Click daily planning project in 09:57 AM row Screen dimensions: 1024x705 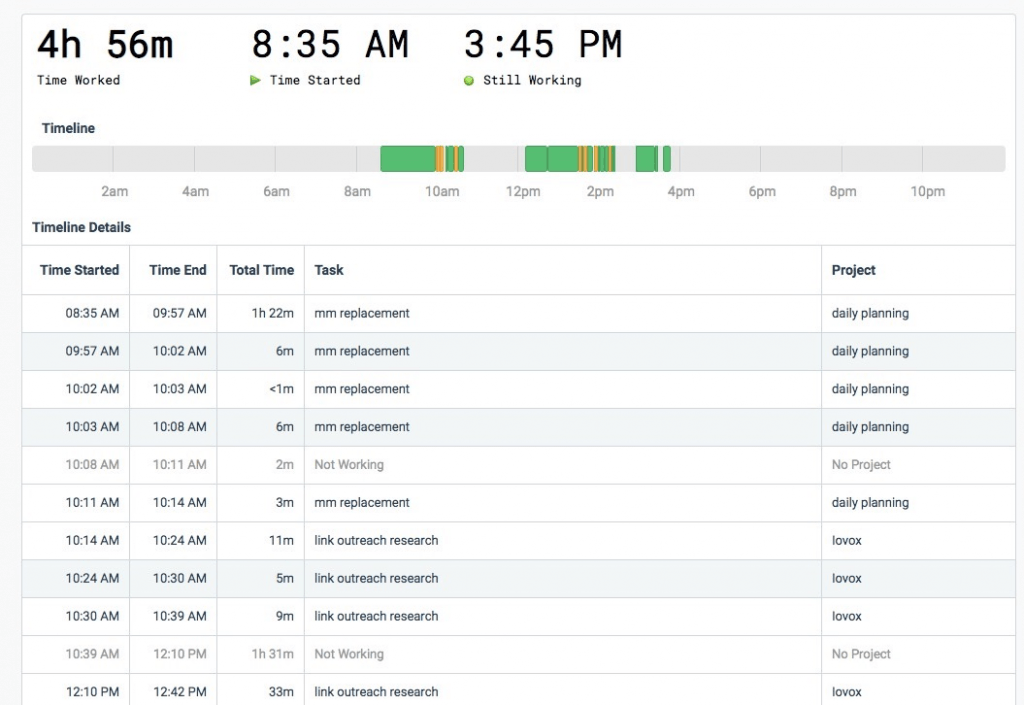(x=870, y=351)
